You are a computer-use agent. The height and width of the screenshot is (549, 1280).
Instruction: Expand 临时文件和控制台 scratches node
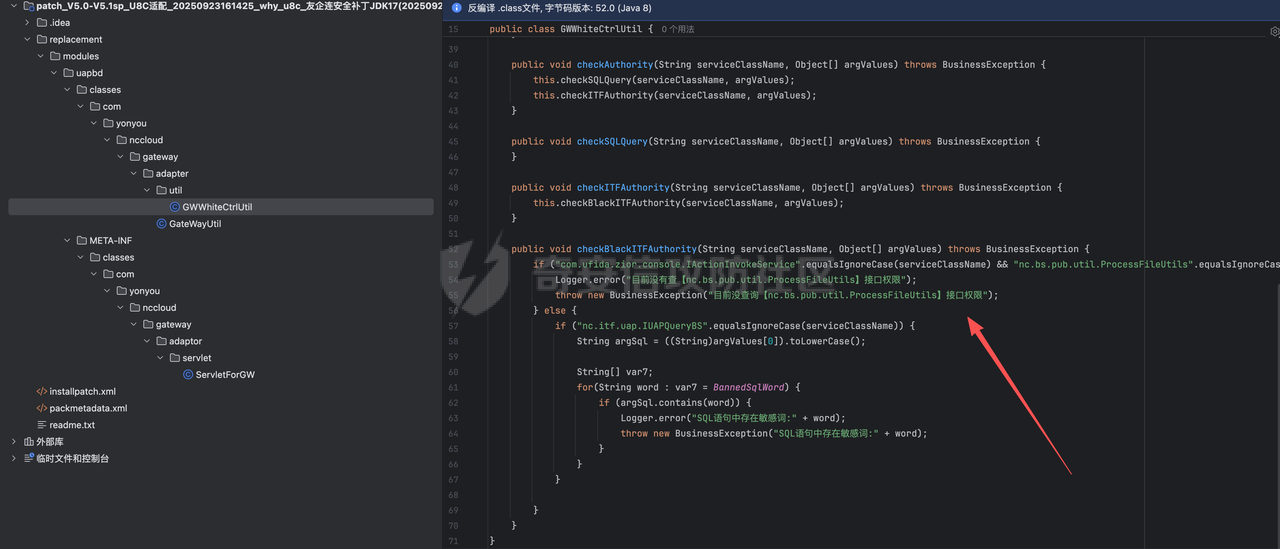coord(14,459)
